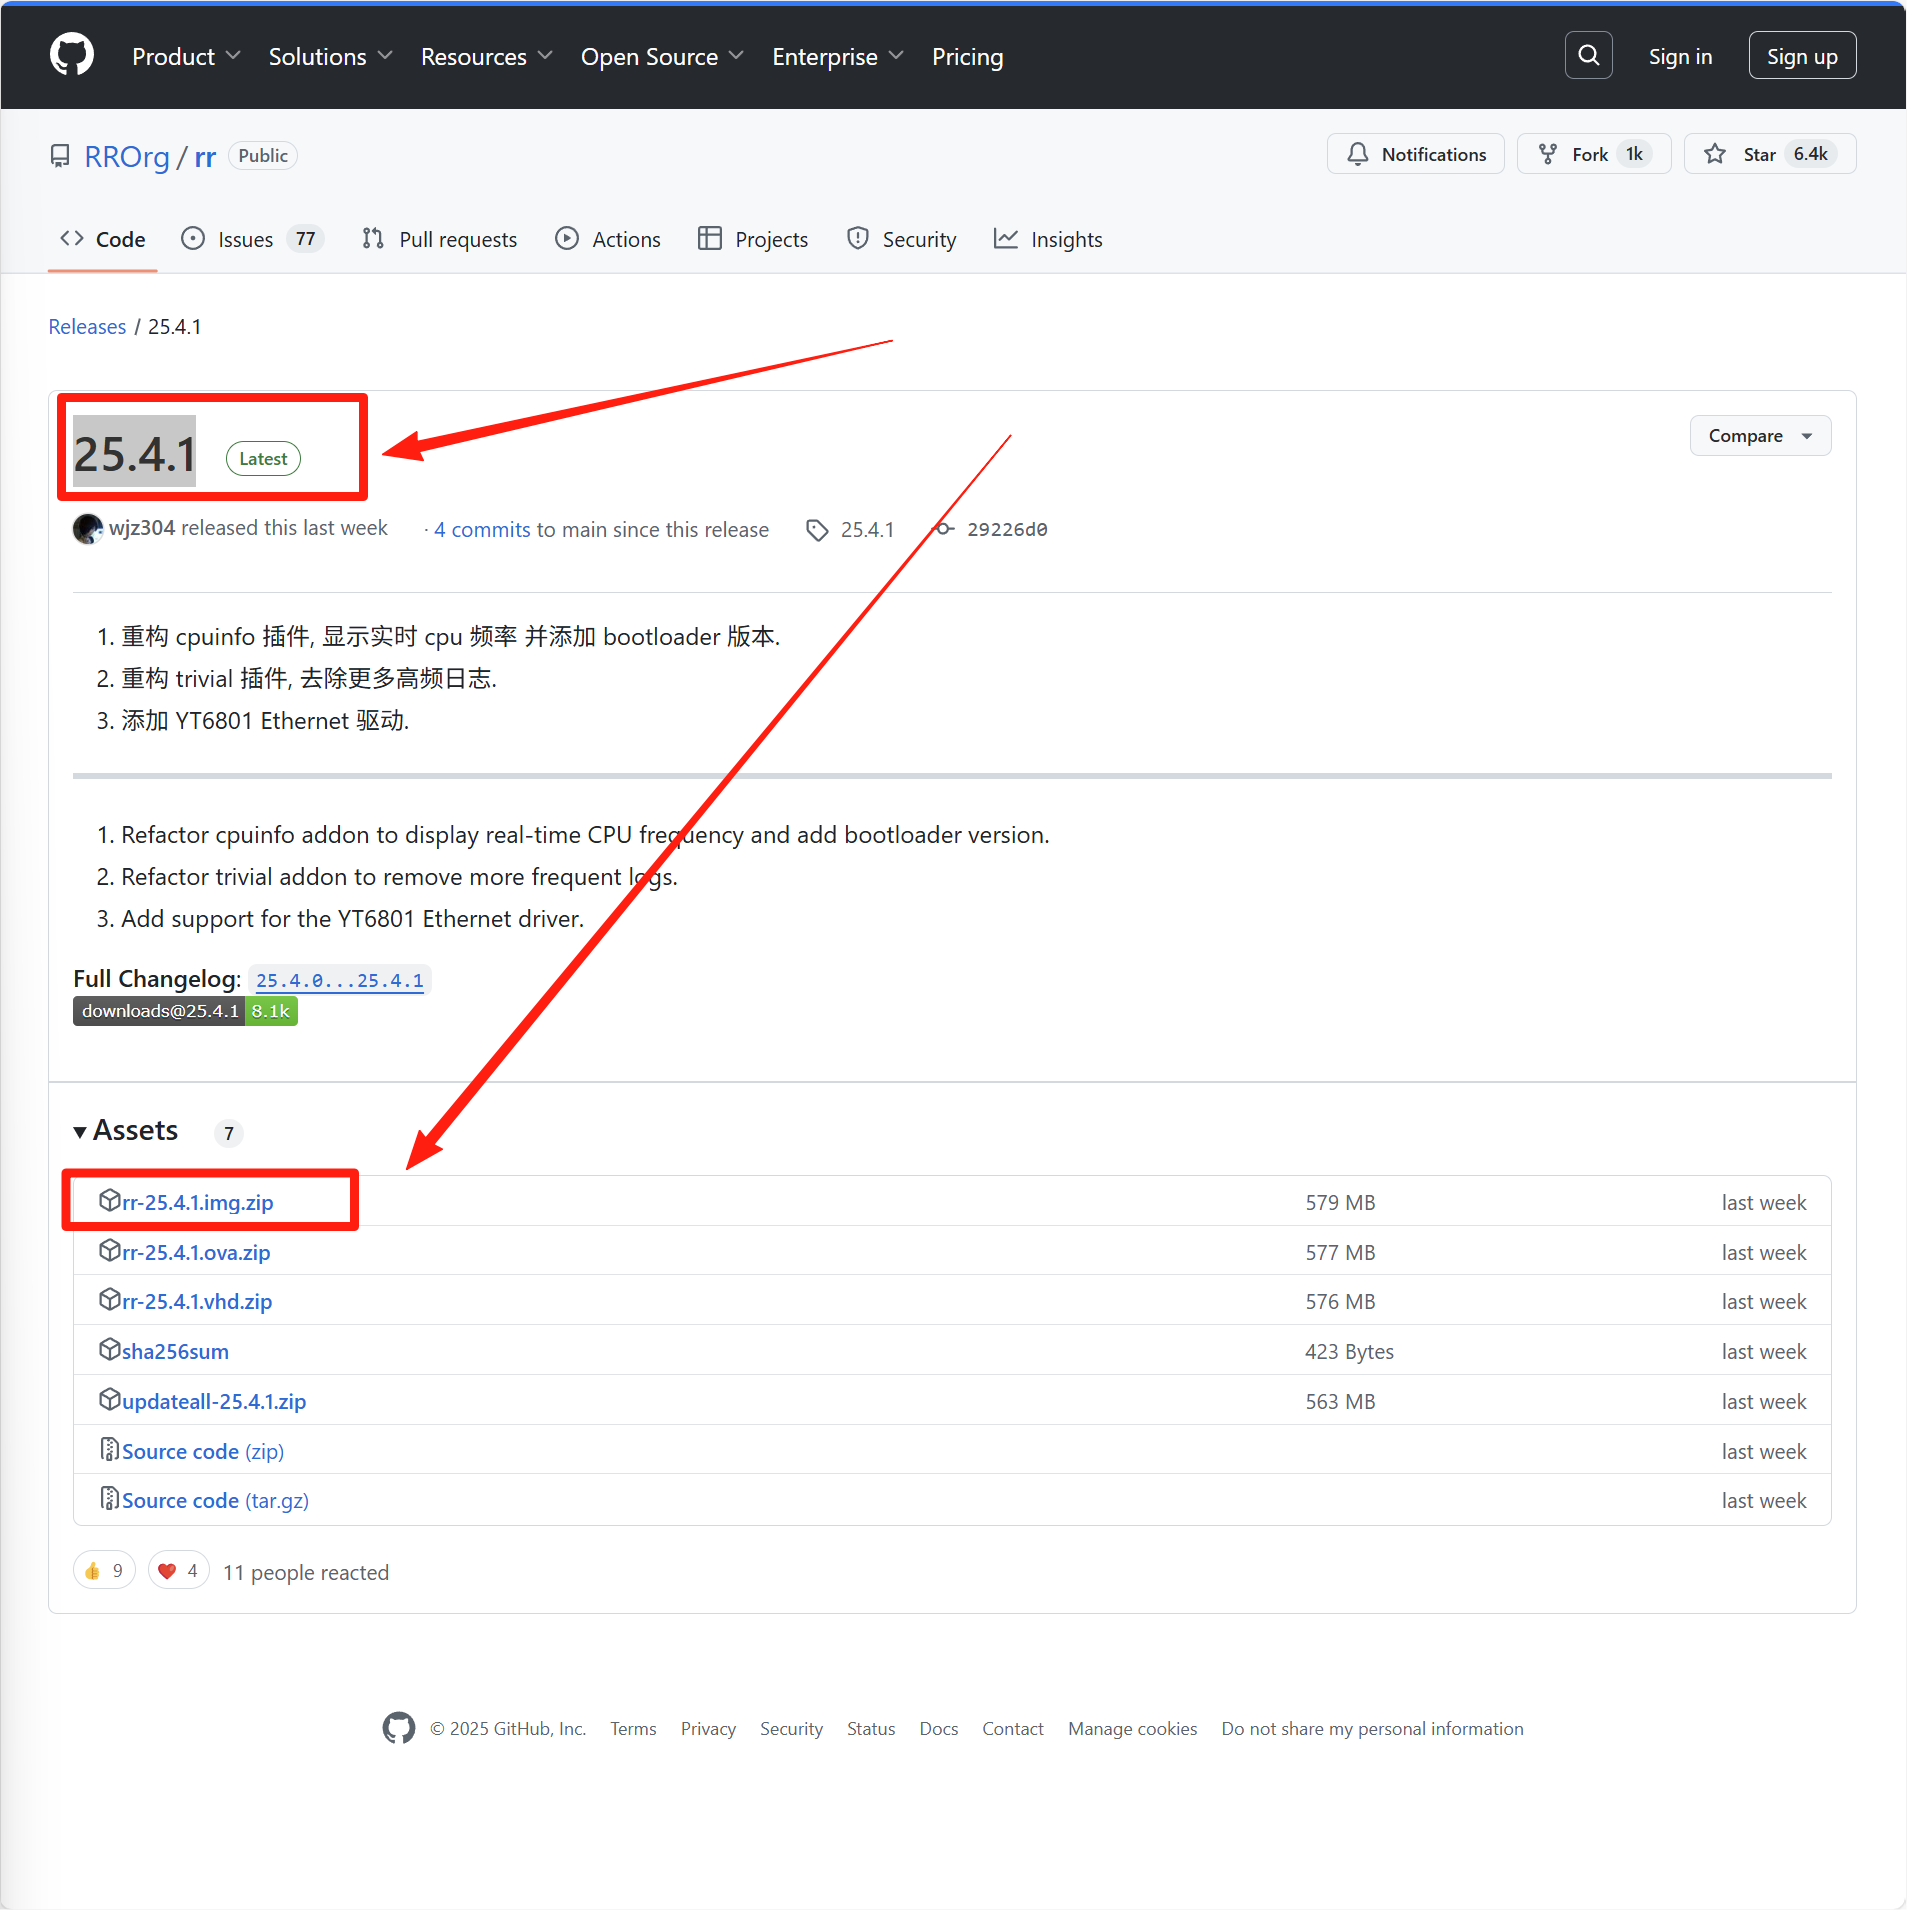The image size is (1907, 1910).
Task: Click the GitHub logo in the navbar
Action: pyautogui.click(x=71, y=55)
